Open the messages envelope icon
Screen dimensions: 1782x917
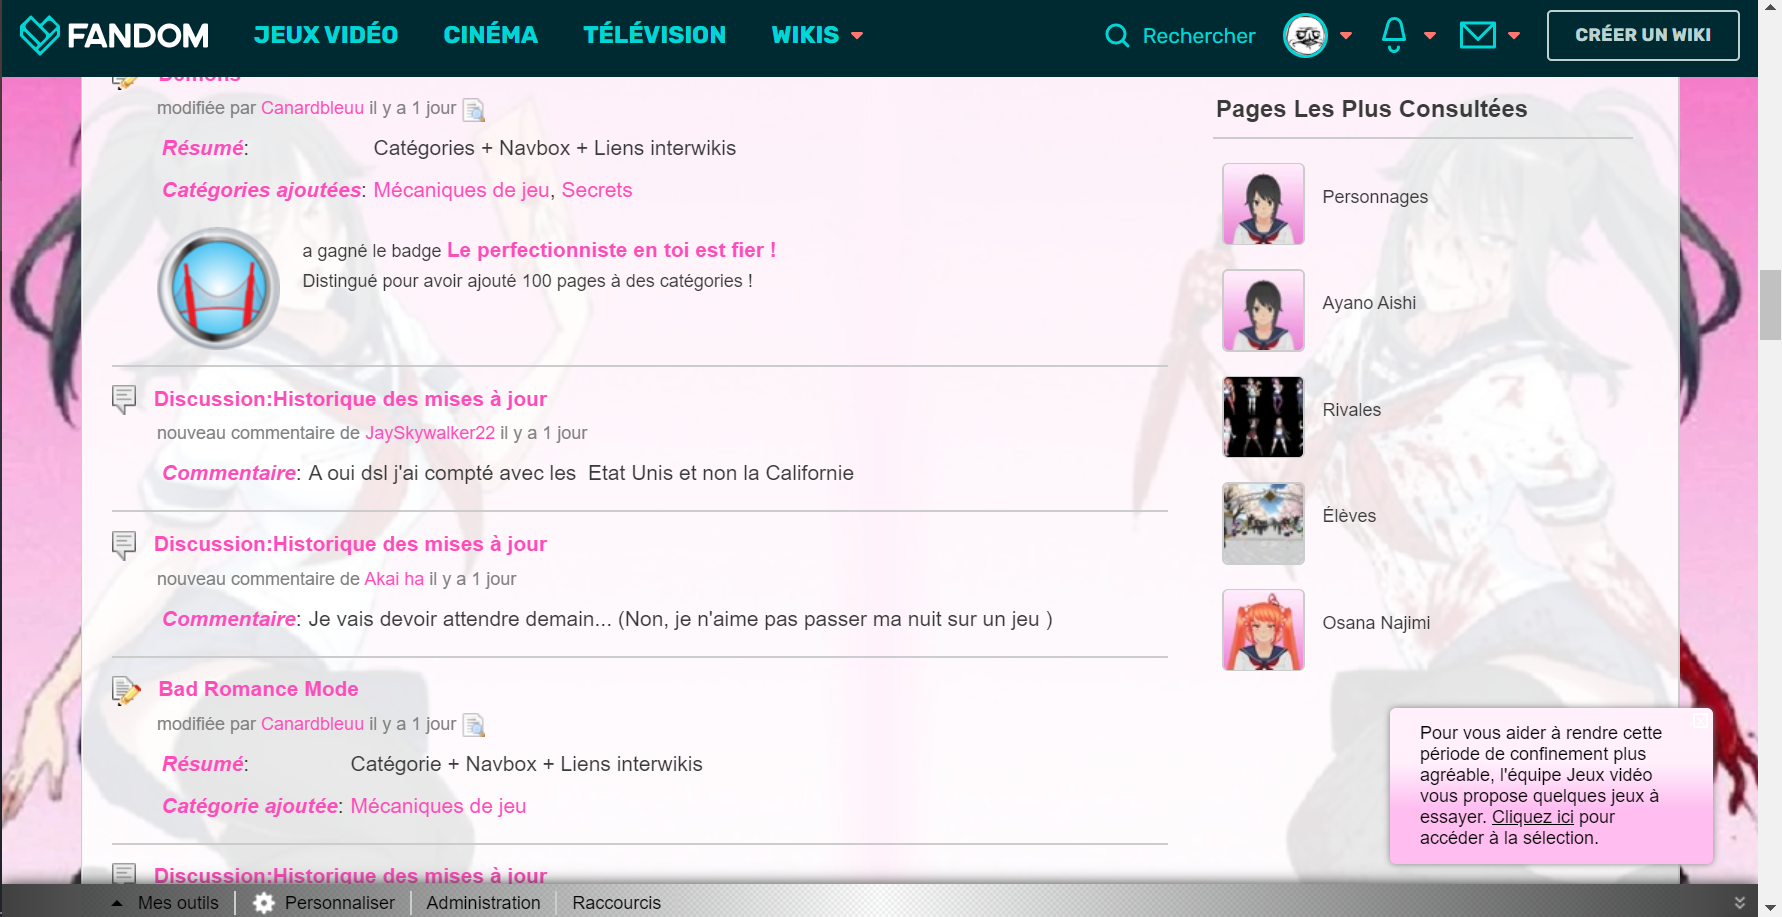pyautogui.click(x=1478, y=36)
